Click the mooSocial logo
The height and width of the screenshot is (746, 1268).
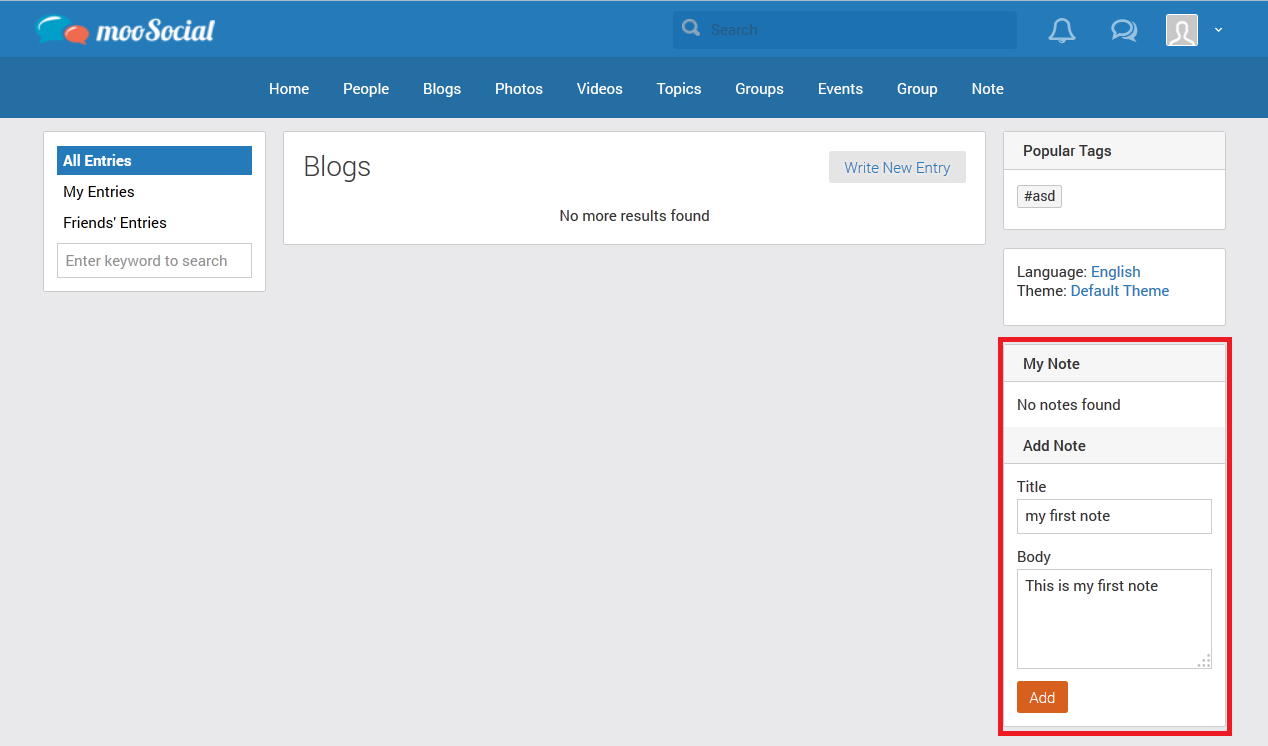(x=126, y=30)
